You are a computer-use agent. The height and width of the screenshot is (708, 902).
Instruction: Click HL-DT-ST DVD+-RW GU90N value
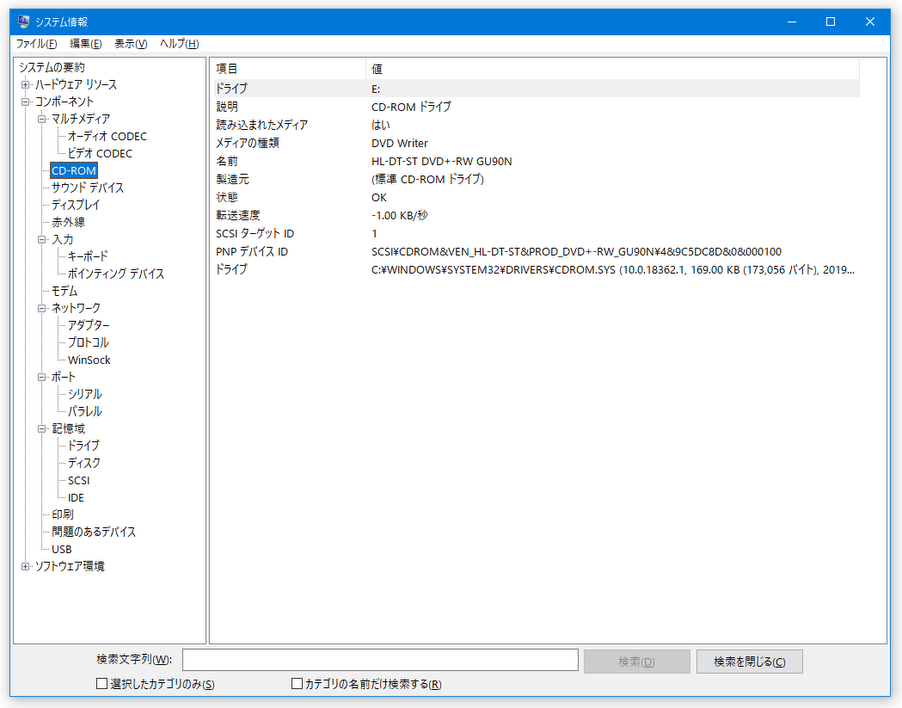click(441, 162)
